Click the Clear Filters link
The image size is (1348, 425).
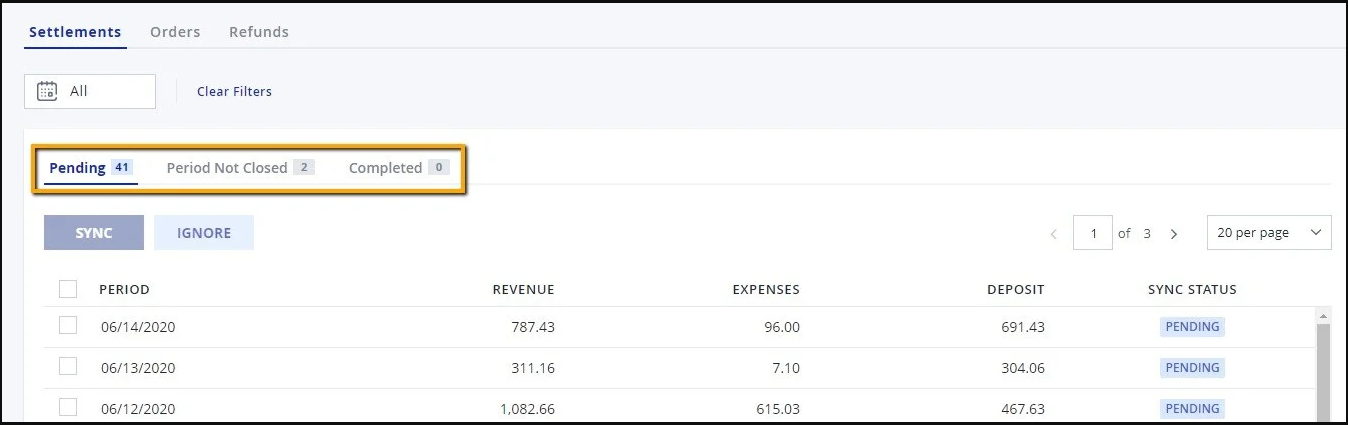[234, 91]
